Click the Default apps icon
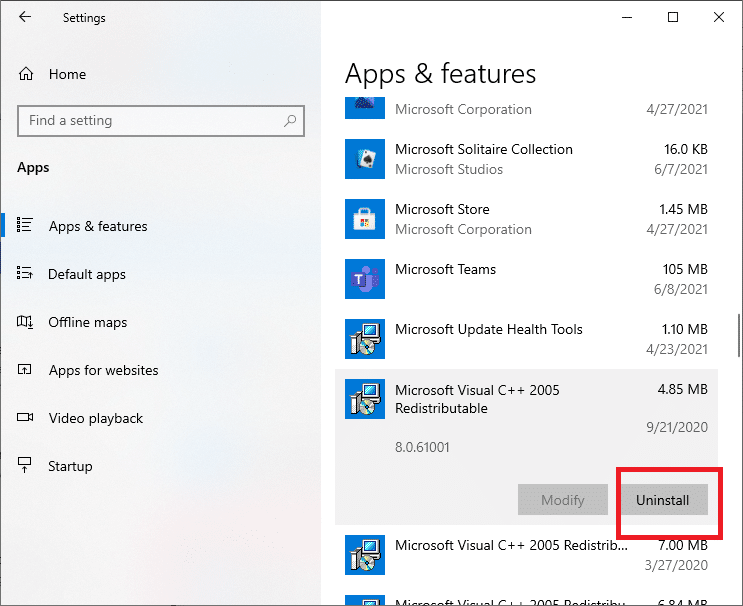Image resolution: width=743 pixels, height=606 pixels. [25, 272]
